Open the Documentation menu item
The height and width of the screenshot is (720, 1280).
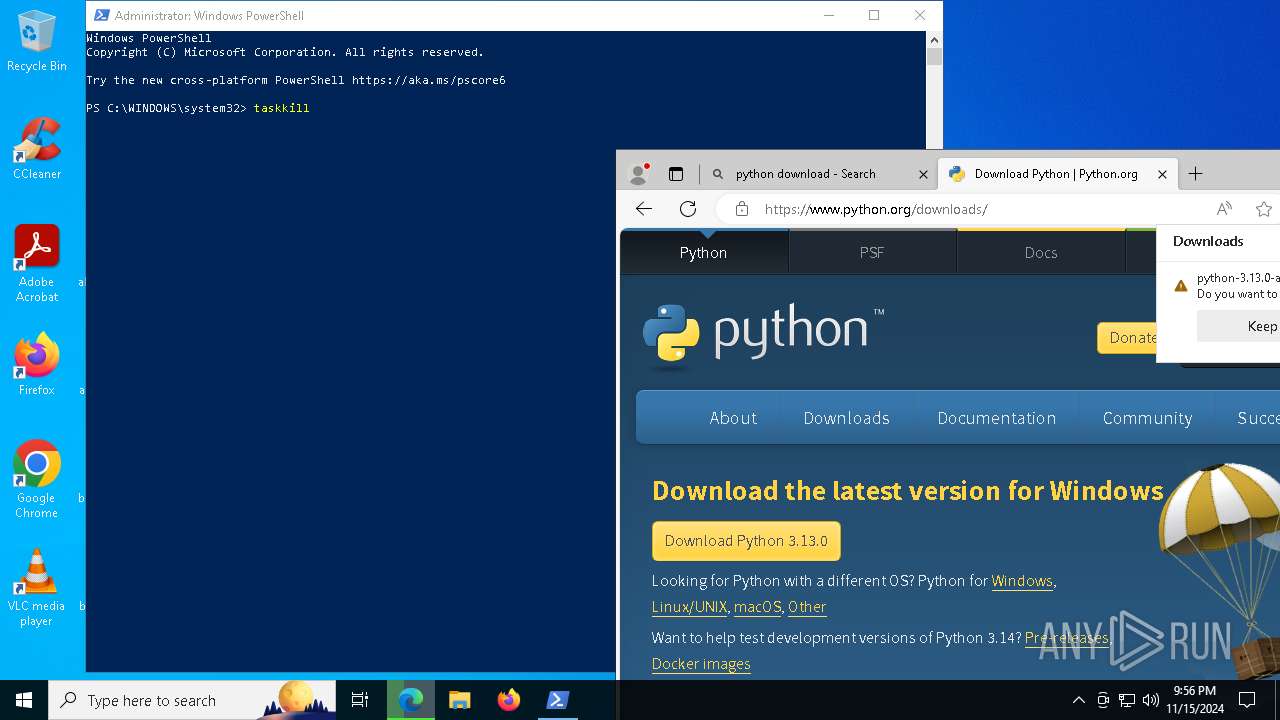(x=996, y=418)
